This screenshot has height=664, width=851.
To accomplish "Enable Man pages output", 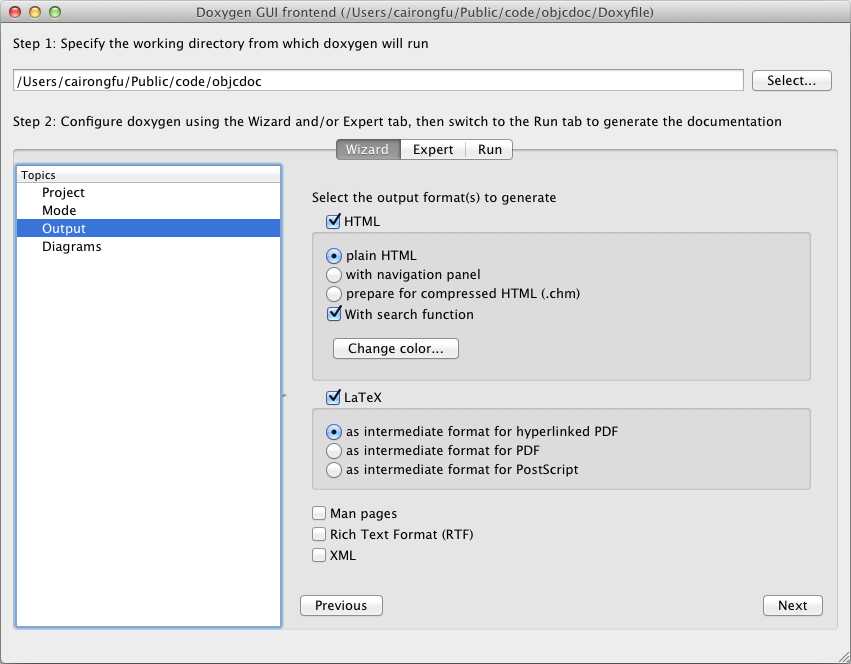I will (x=320, y=513).
